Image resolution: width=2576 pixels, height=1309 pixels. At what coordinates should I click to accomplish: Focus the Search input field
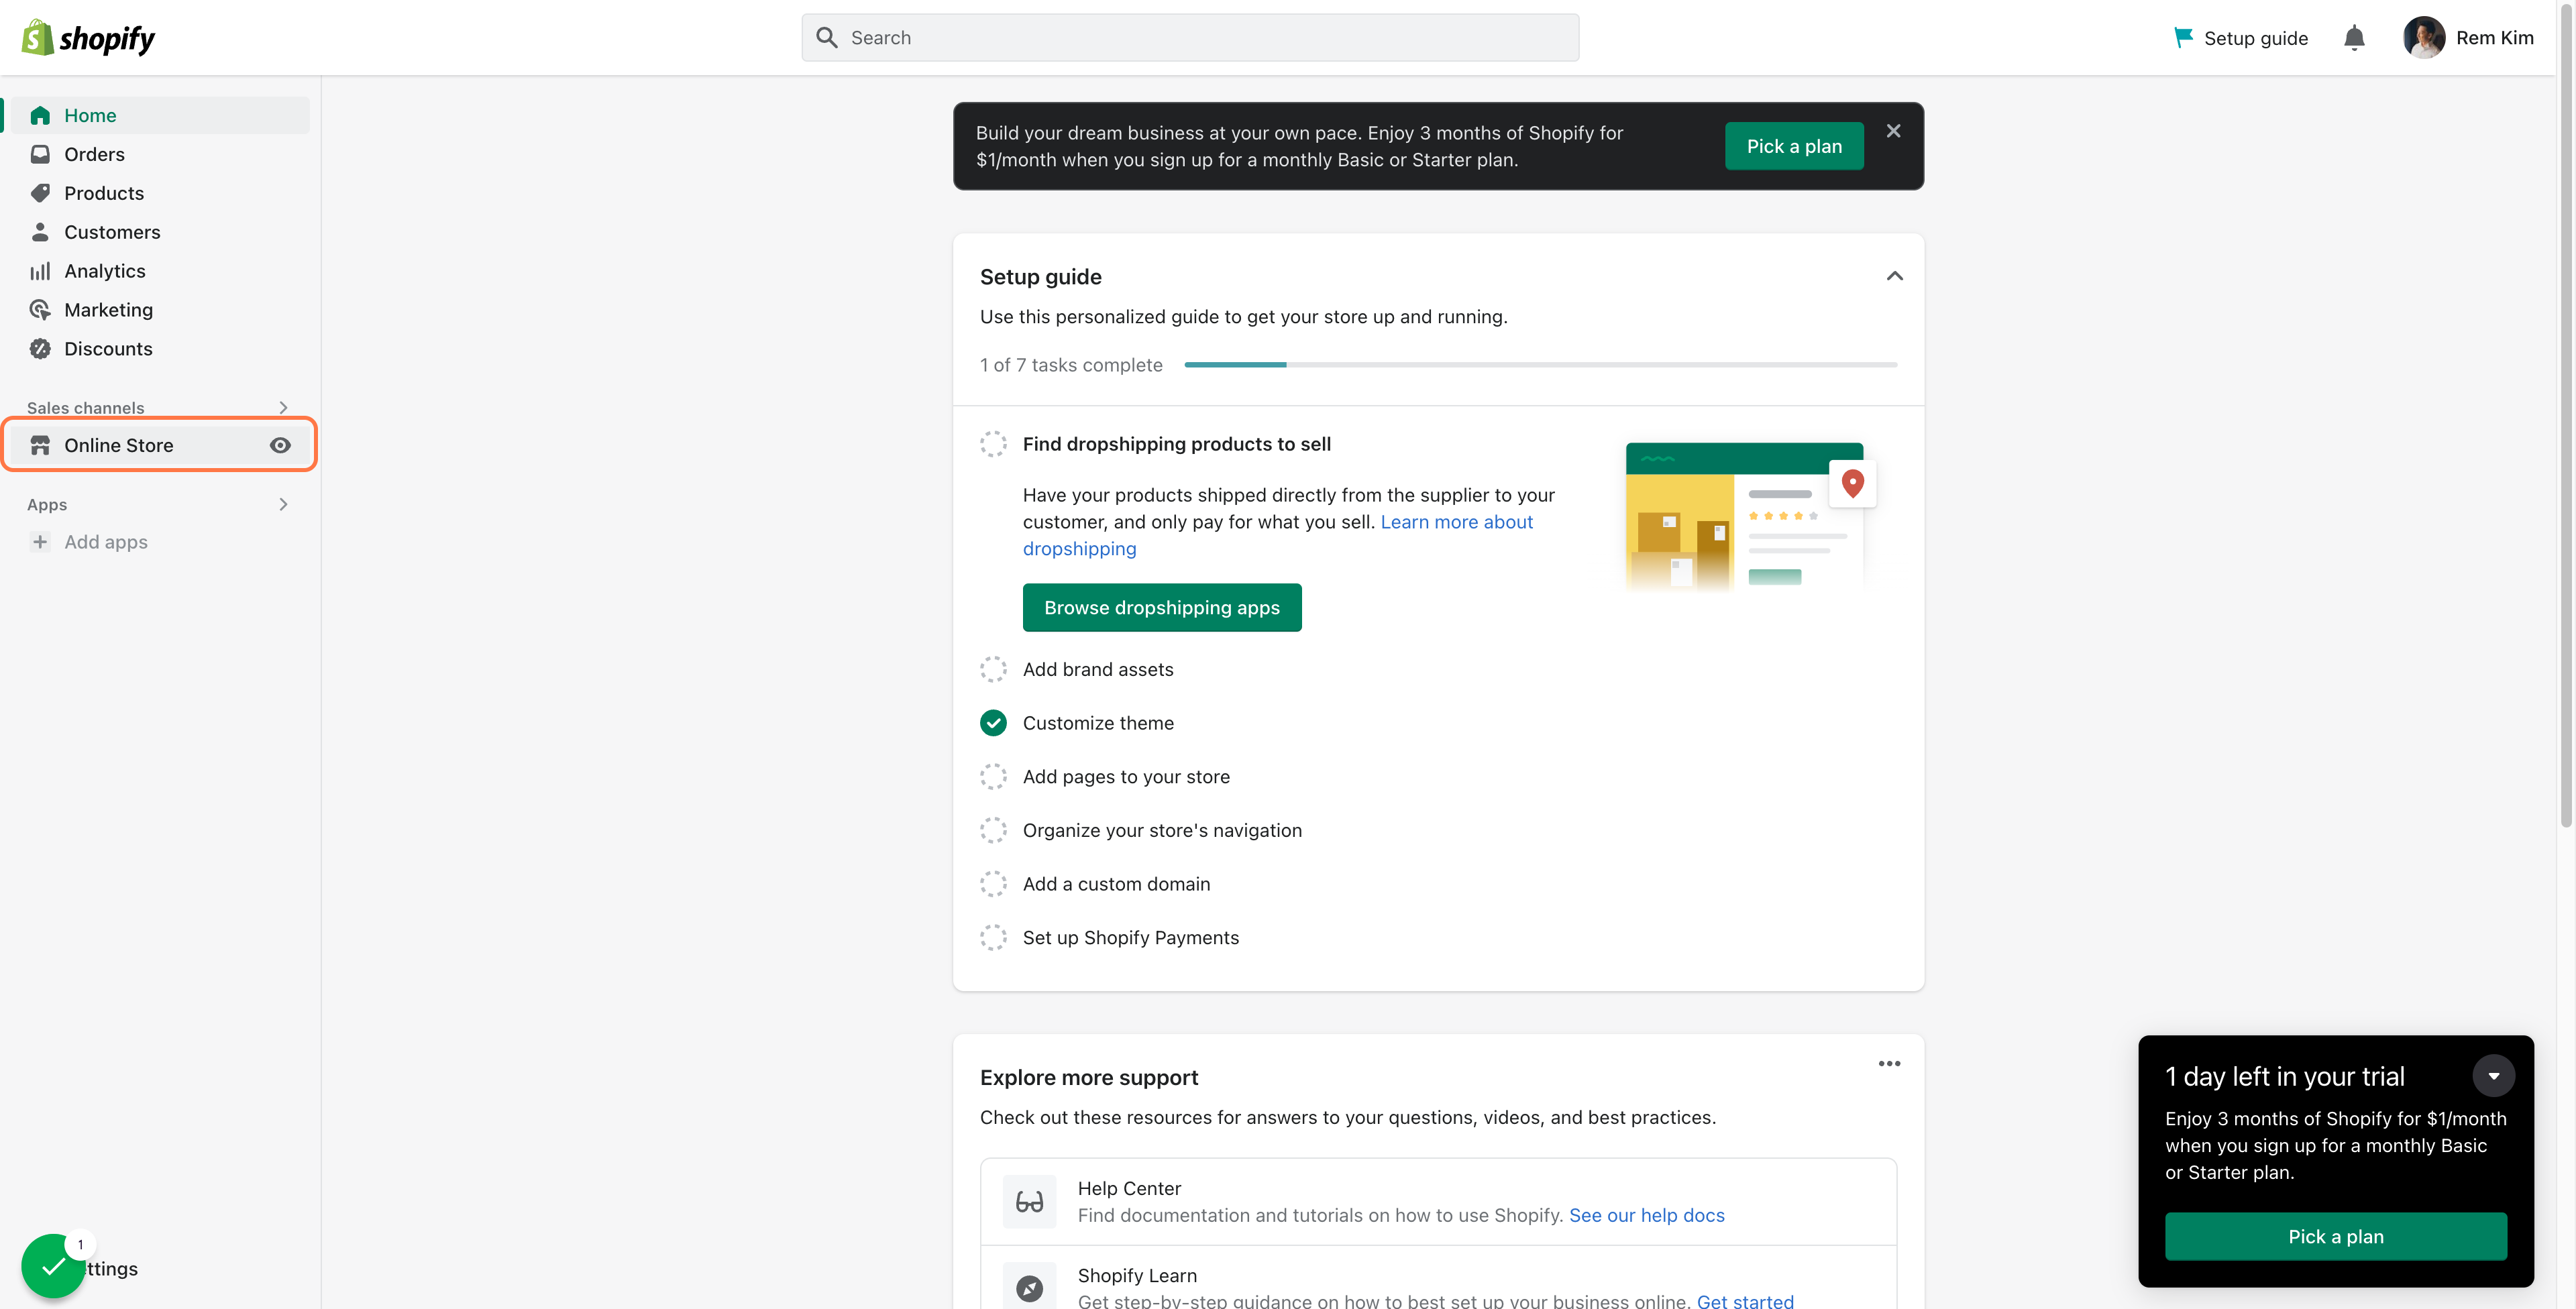click(x=1190, y=38)
